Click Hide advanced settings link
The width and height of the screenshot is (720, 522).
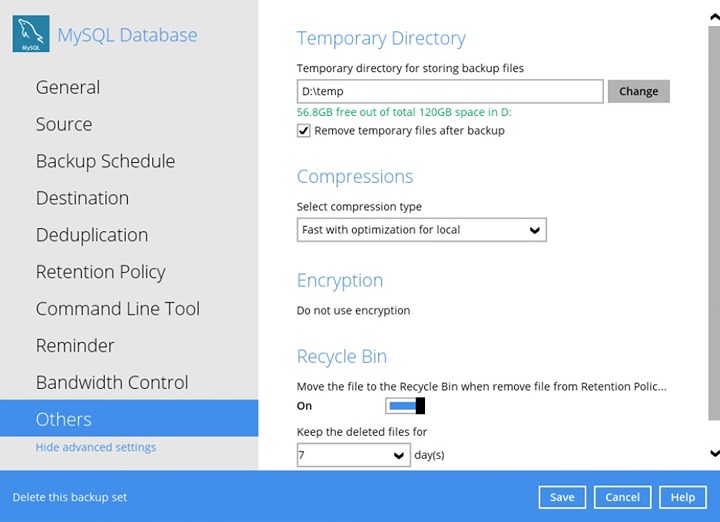(x=96, y=447)
